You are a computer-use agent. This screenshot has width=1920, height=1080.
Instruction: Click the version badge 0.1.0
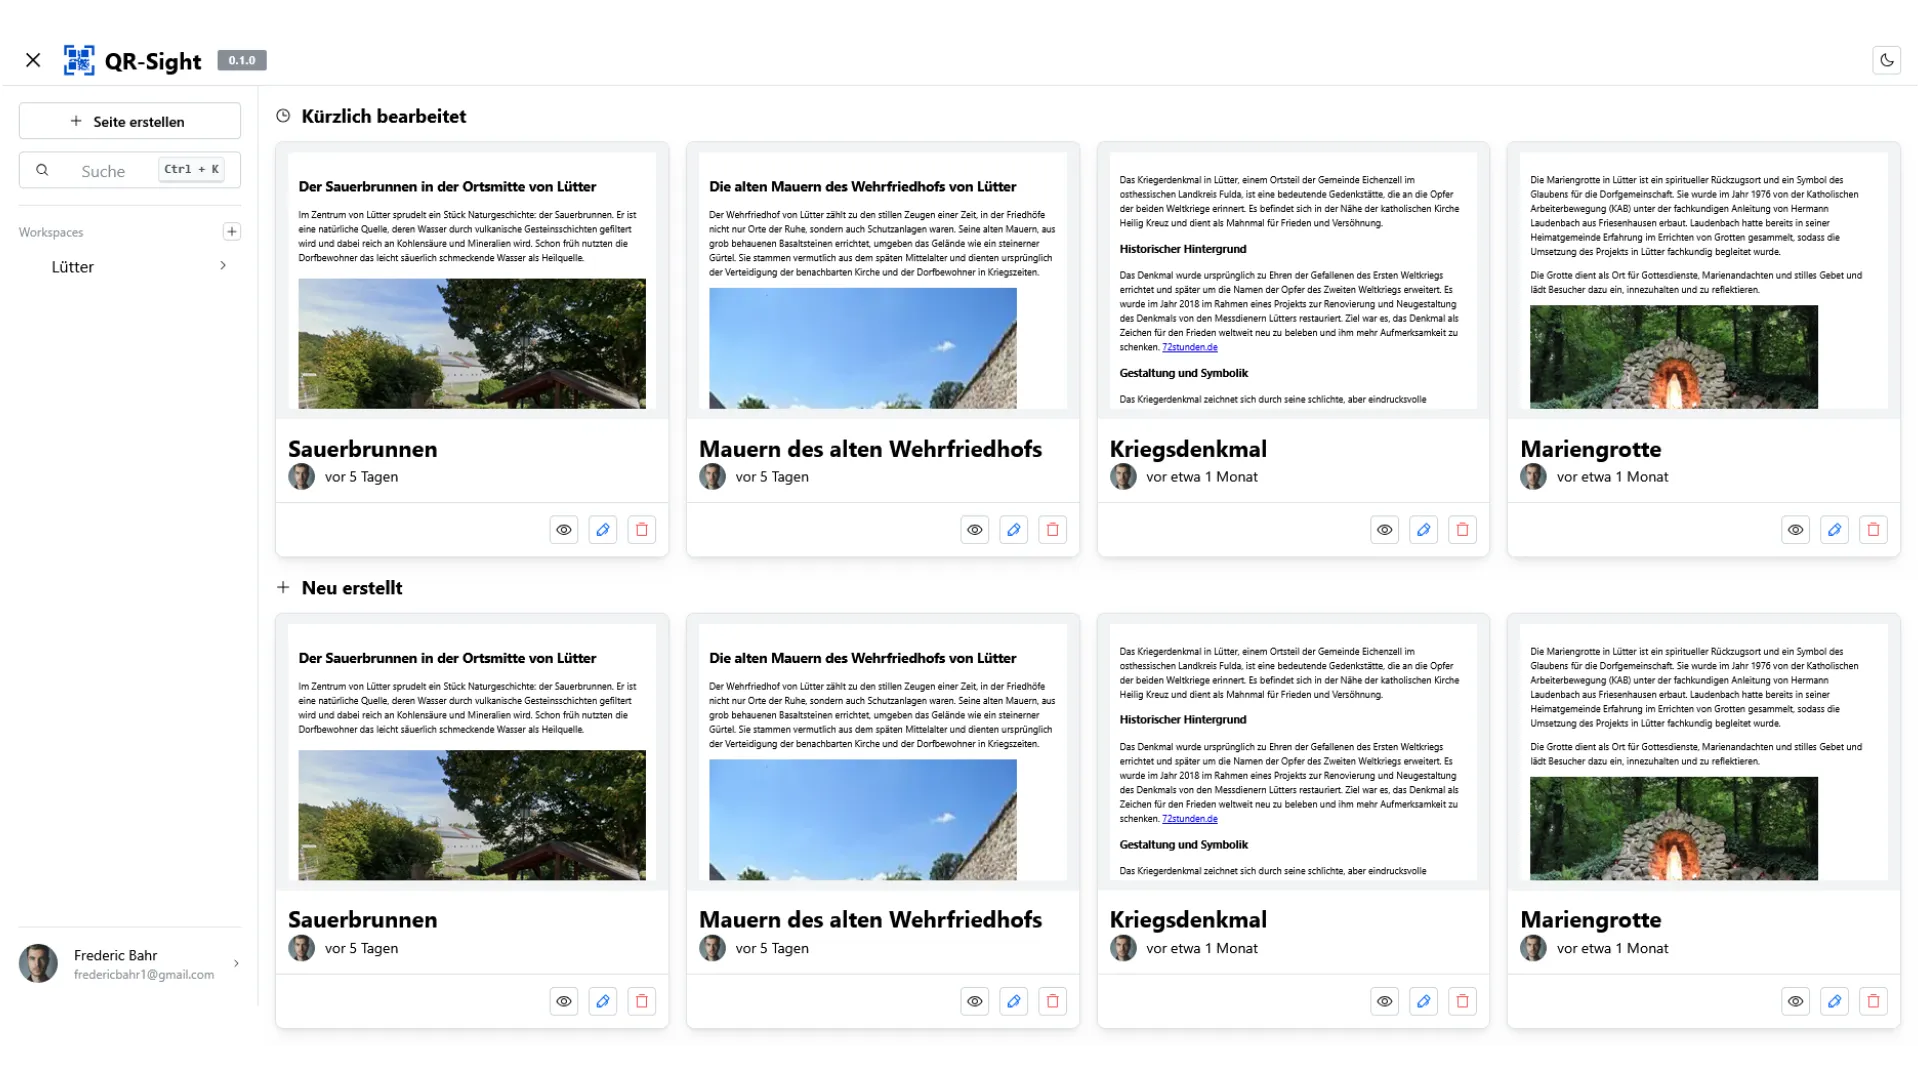(241, 60)
